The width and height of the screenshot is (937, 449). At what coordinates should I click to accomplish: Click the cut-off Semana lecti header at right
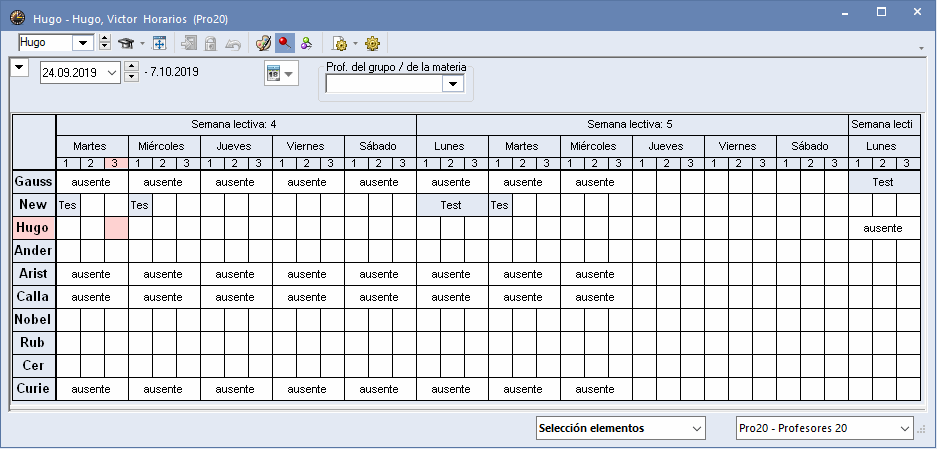[x=884, y=124]
